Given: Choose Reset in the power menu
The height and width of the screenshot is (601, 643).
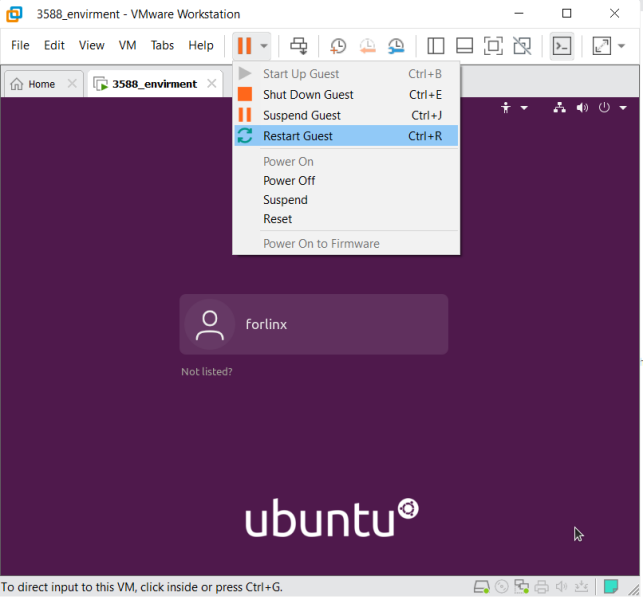Looking at the screenshot, I should 346,219.
